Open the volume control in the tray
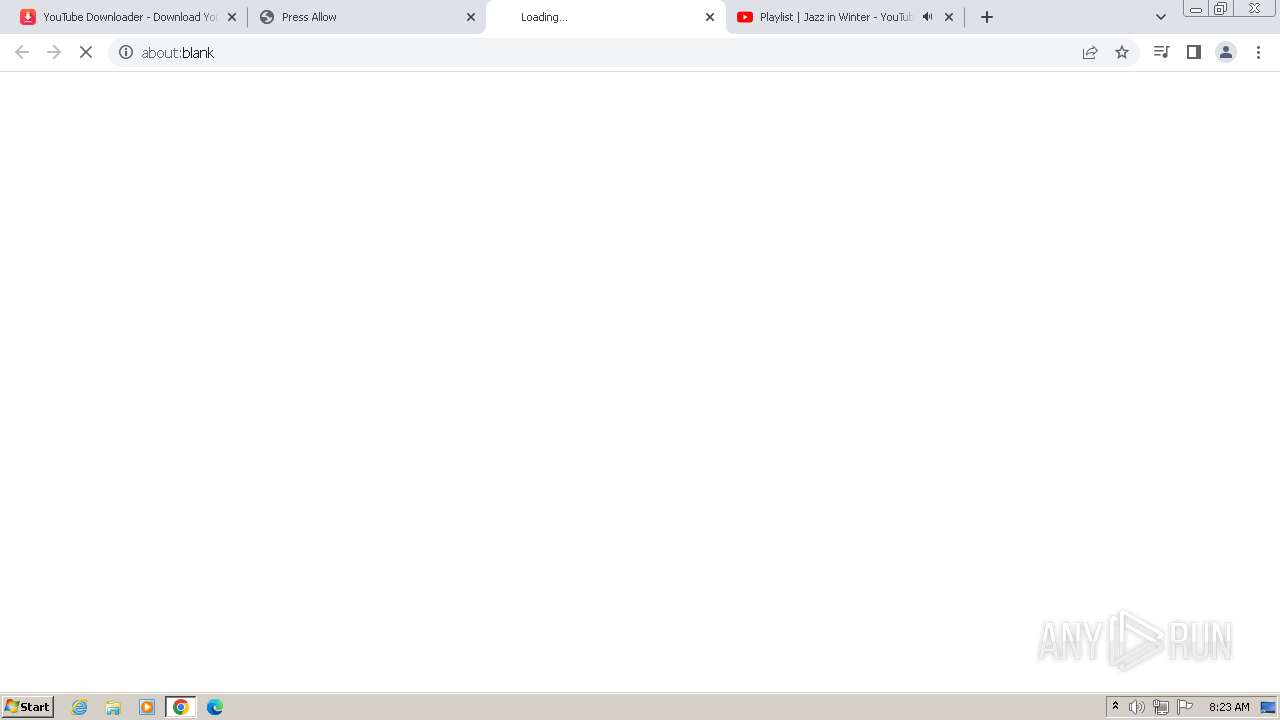The height and width of the screenshot is (720, 1280). tap(1137, 707)
